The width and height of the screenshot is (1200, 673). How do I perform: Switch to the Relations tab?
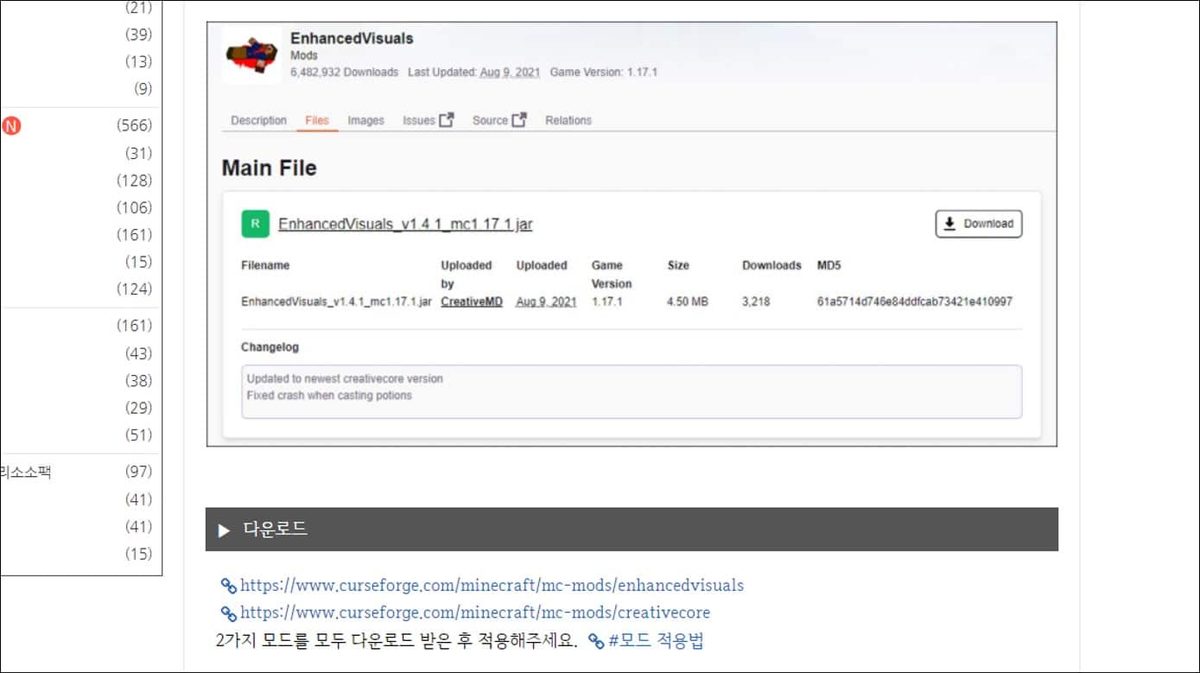[568, 120]
